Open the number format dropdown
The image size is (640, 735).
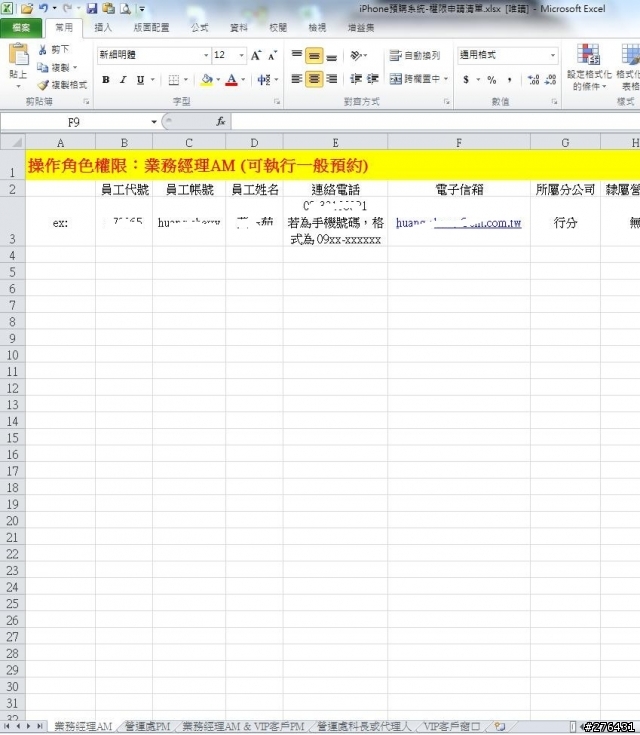553,55
